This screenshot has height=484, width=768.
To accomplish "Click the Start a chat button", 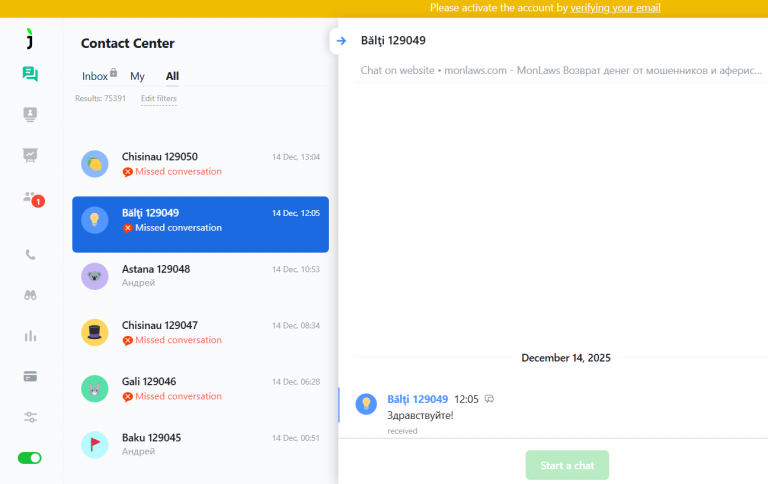I will click(567, 465).
